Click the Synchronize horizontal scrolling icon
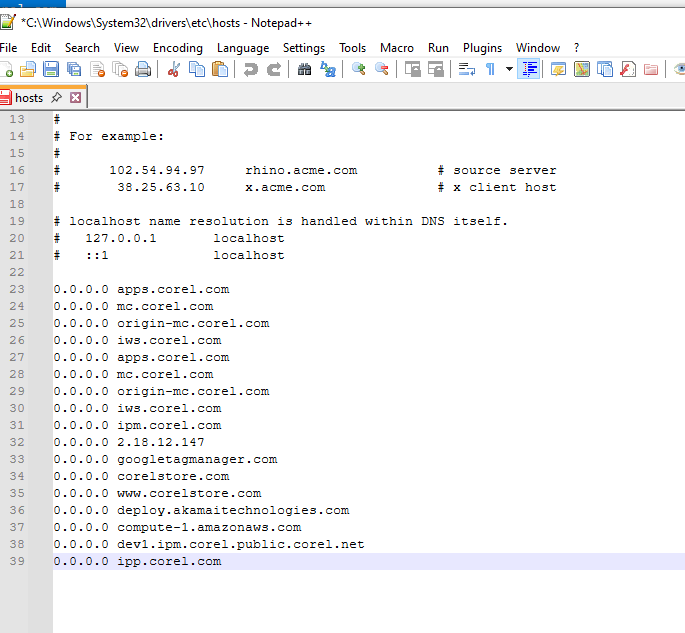Screen dimensions: 685x633 pos(436,69)
